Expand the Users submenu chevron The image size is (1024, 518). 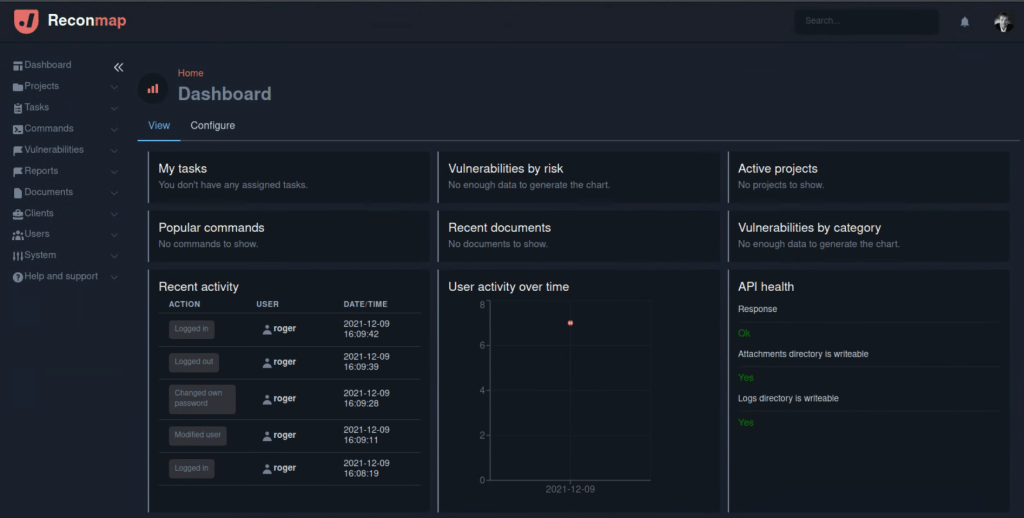click(x=114, y=235)
